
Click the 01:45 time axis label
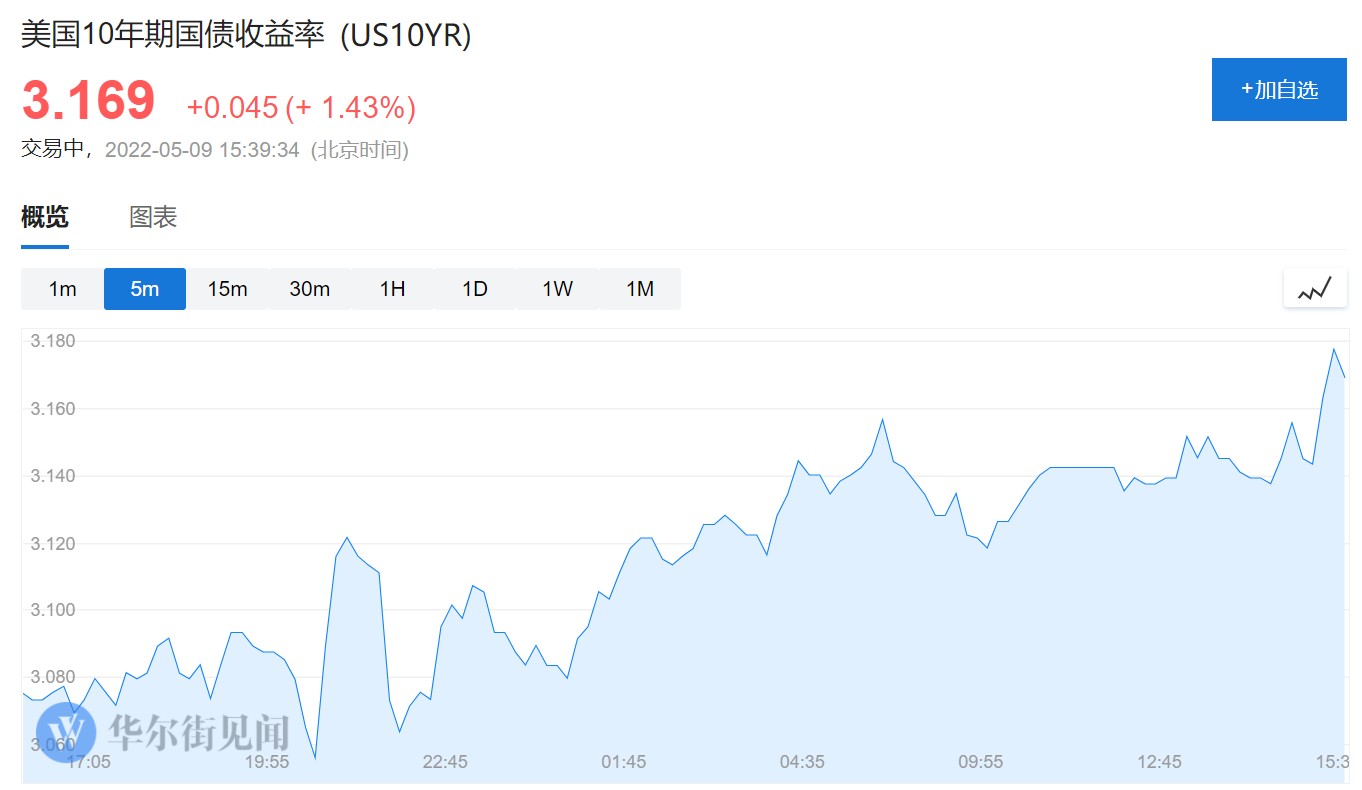623,762
